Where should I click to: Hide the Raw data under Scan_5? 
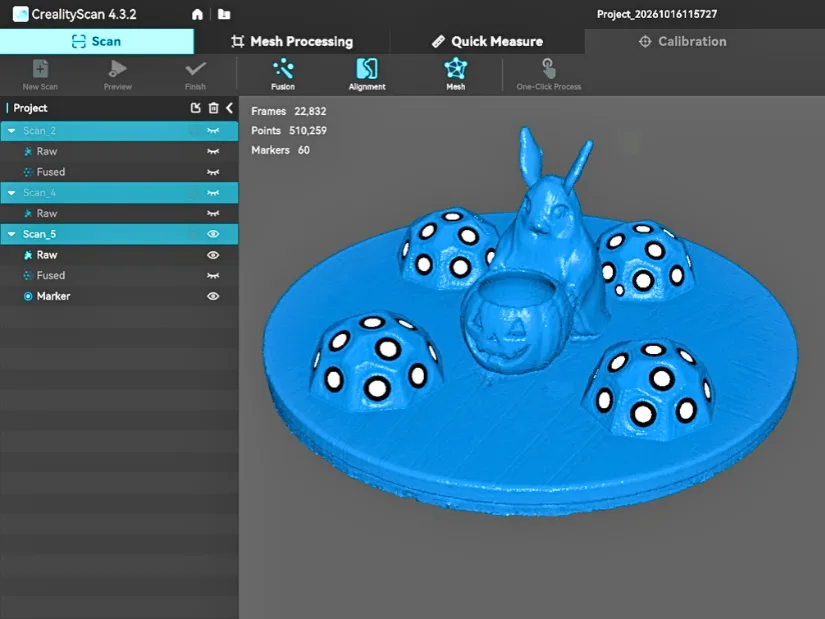213,255
